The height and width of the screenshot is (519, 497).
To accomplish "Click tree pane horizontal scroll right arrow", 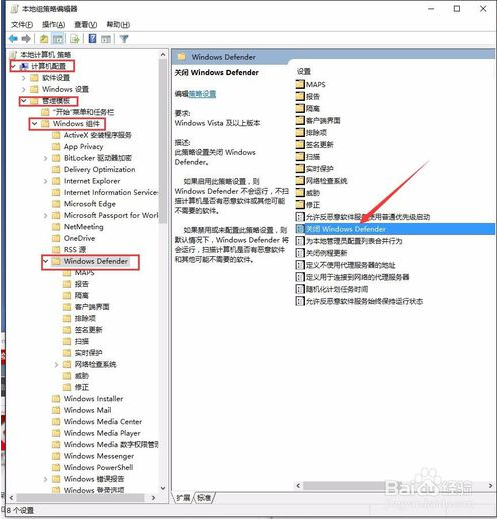I will pyautogui.click(x=153, y=498).
